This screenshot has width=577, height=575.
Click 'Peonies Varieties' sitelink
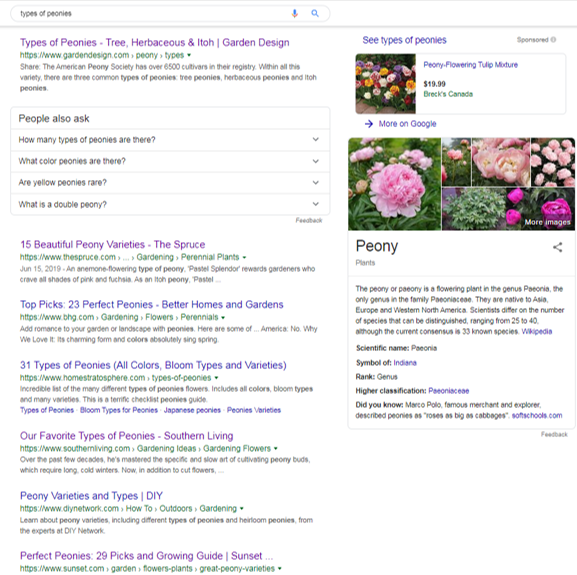click(254, 410)
